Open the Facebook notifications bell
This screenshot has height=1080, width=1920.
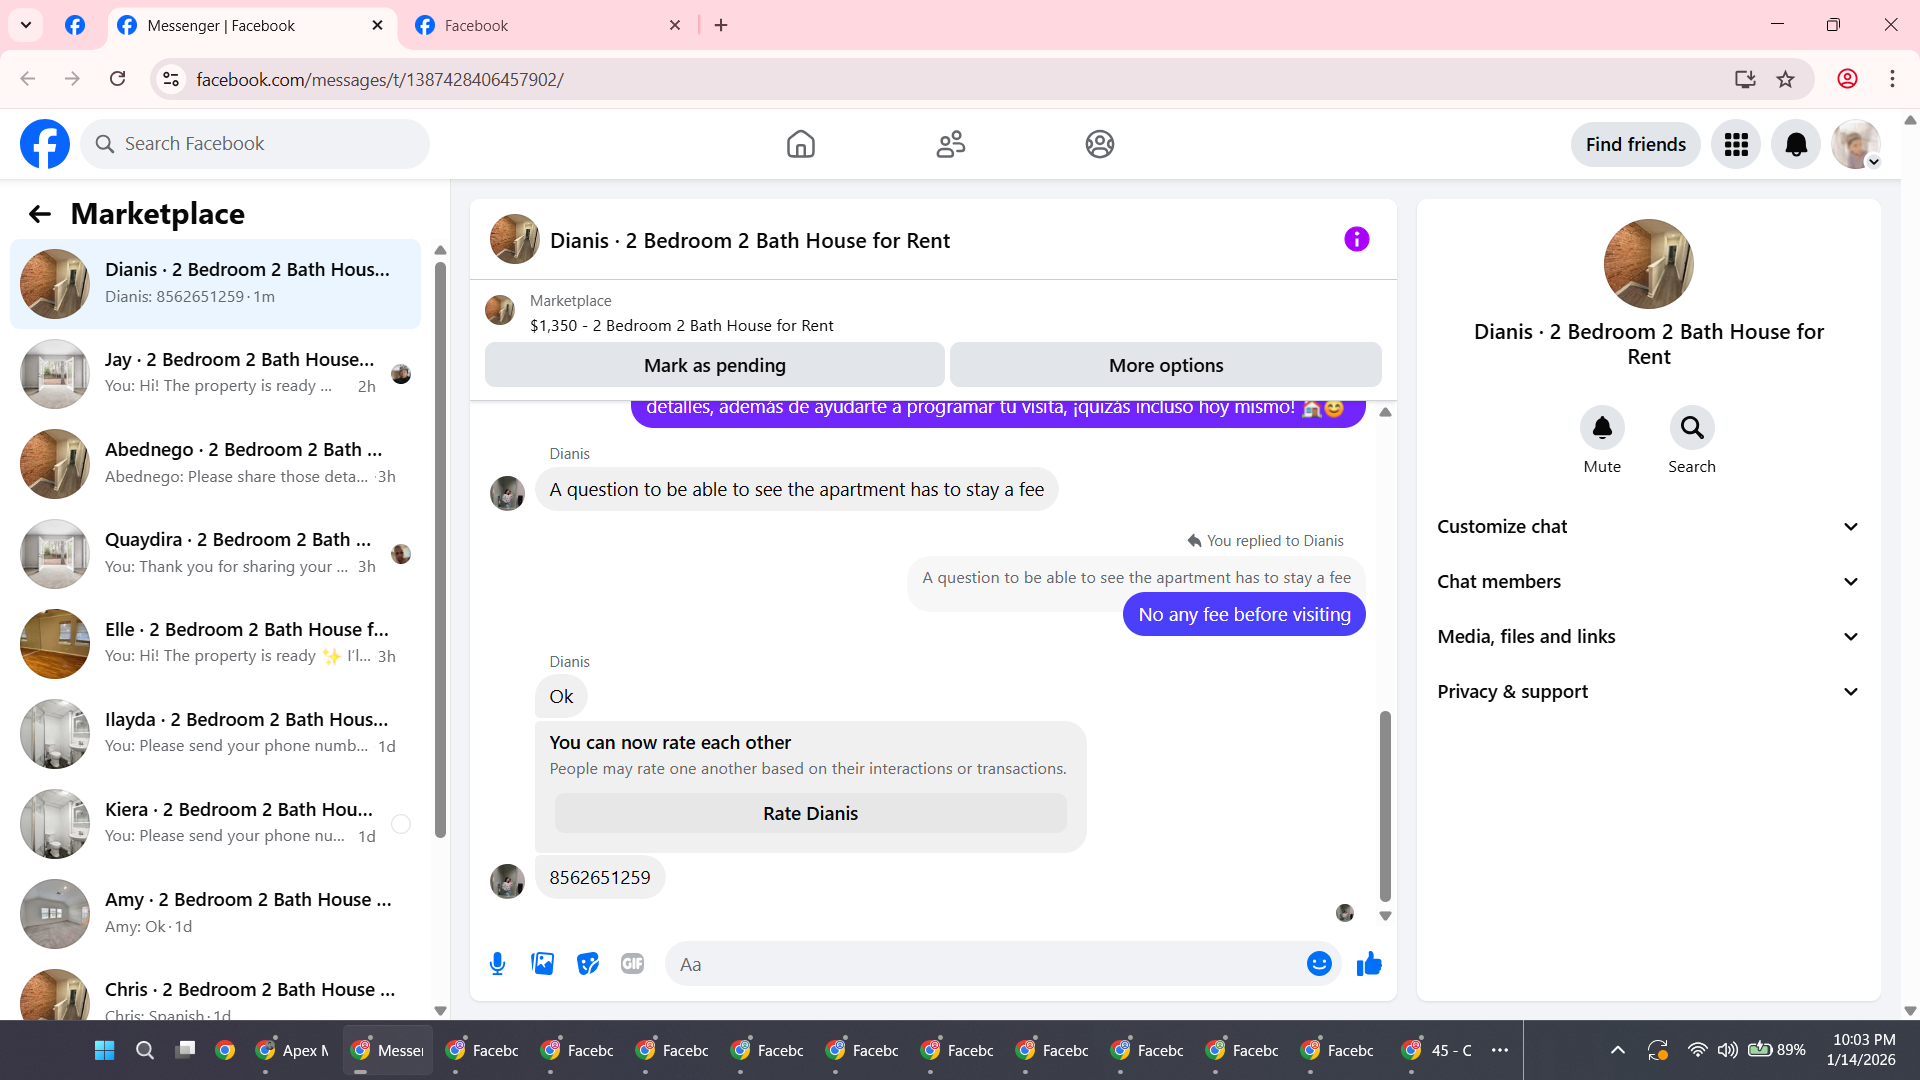[1796, 144]
